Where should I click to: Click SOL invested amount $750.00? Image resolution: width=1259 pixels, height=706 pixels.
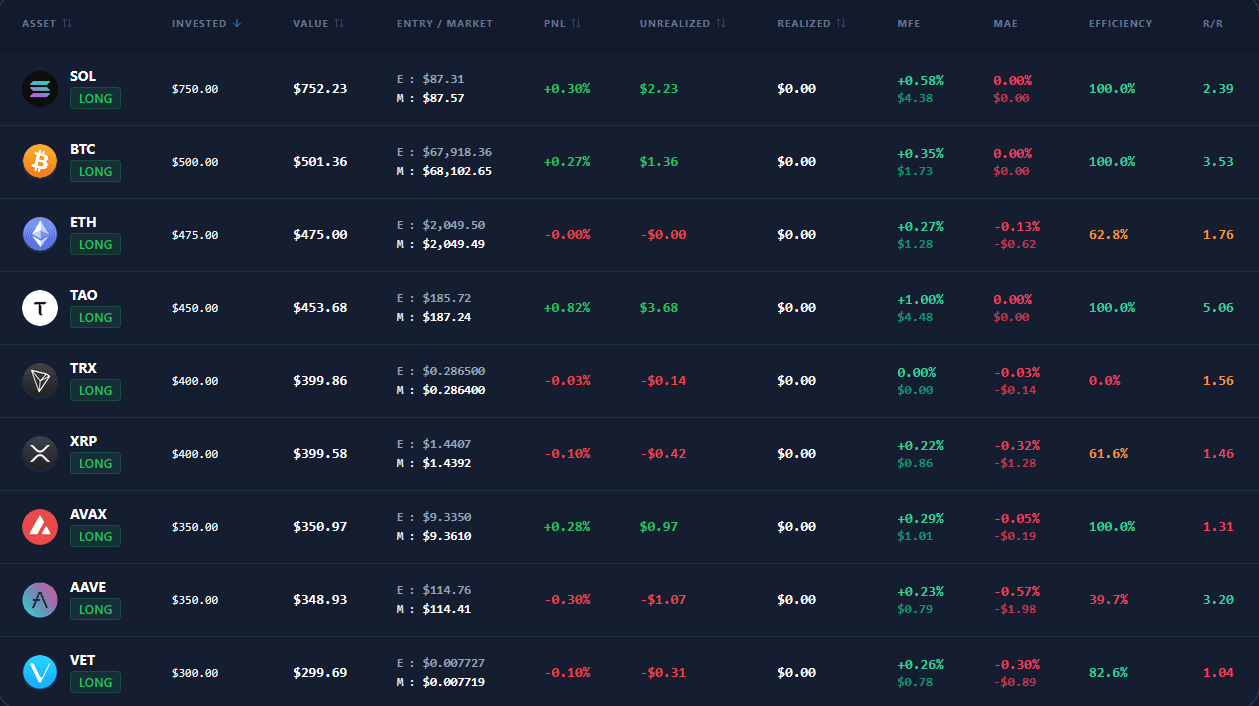tap(195, 89)
